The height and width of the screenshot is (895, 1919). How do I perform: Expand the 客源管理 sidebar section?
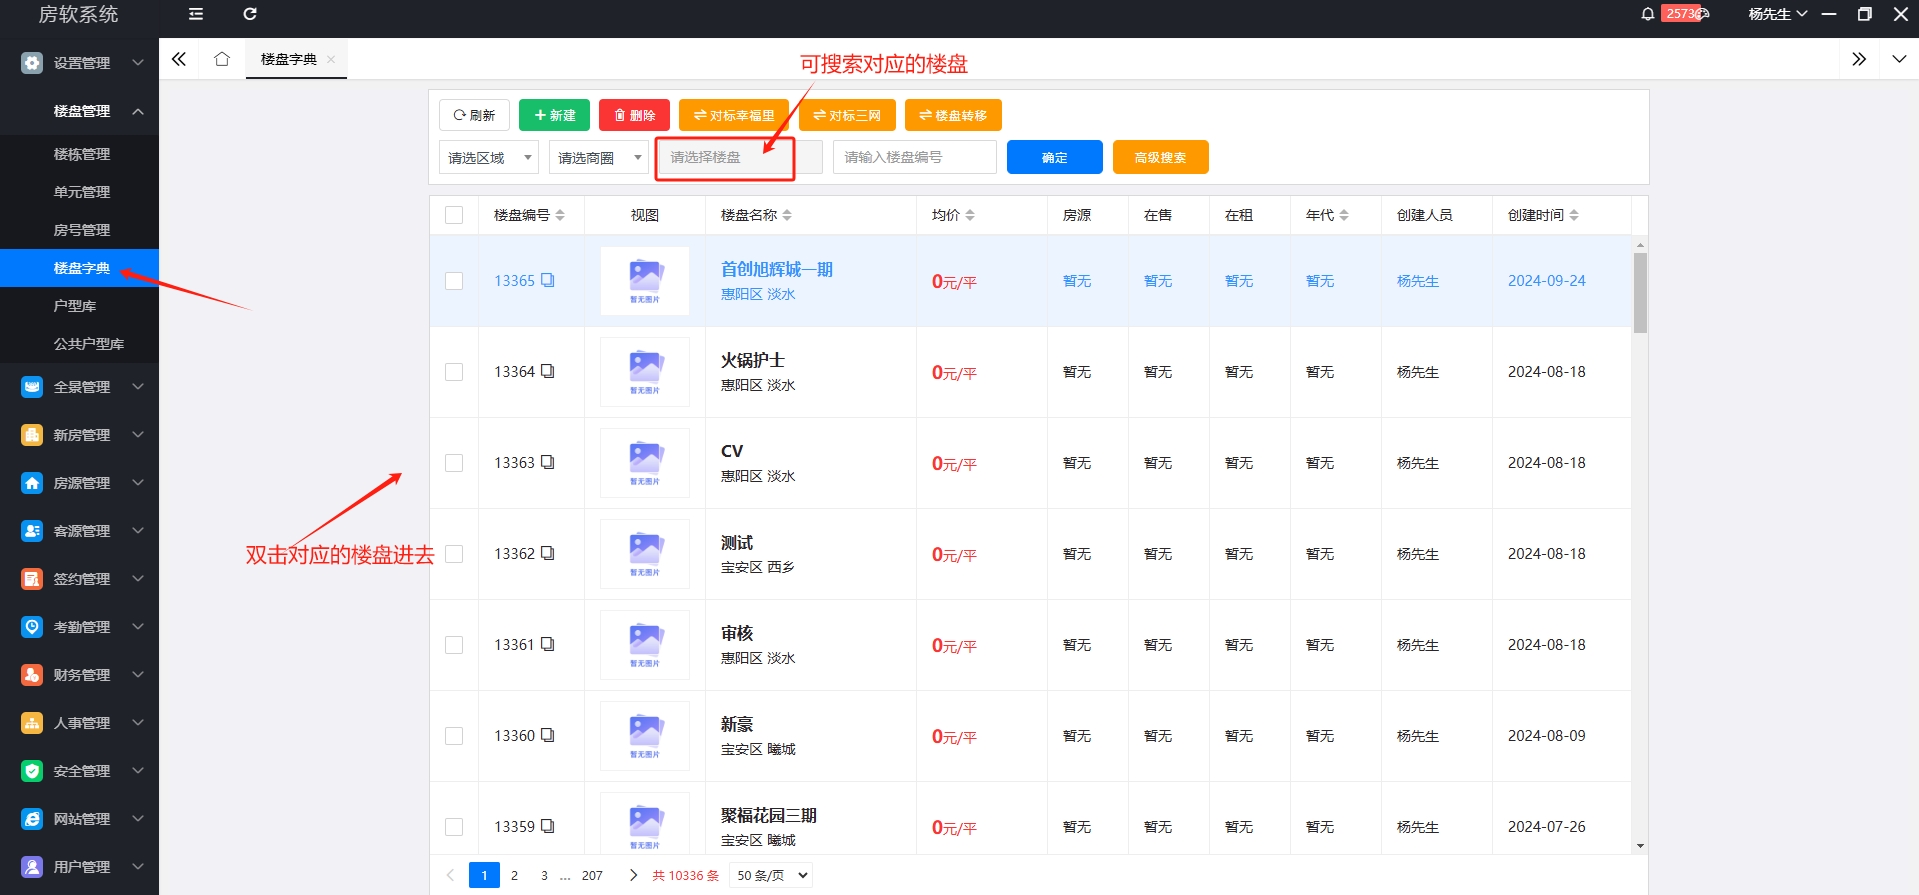(138, 531)
